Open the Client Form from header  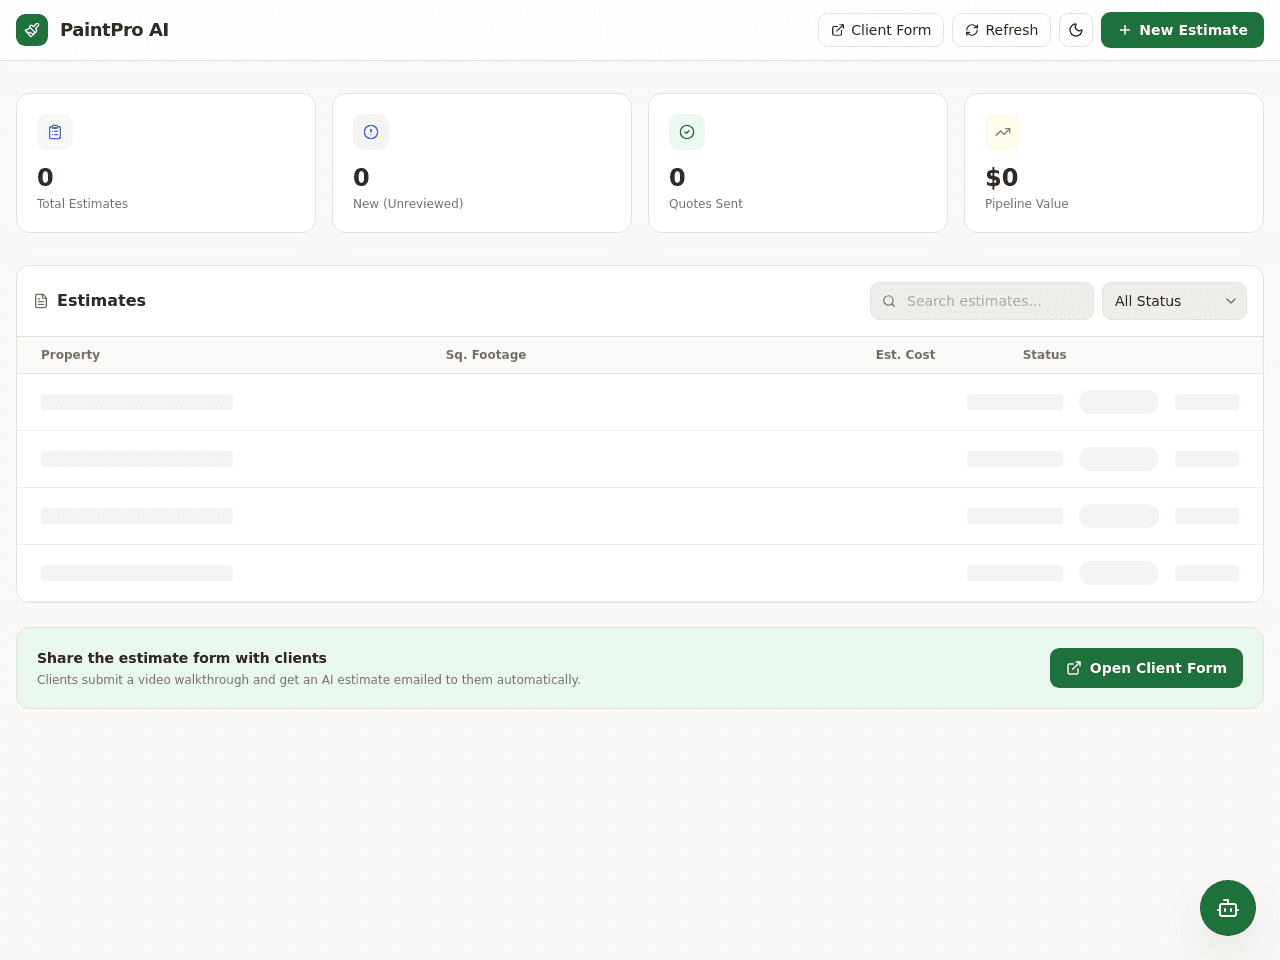click(x=881, y=30)
